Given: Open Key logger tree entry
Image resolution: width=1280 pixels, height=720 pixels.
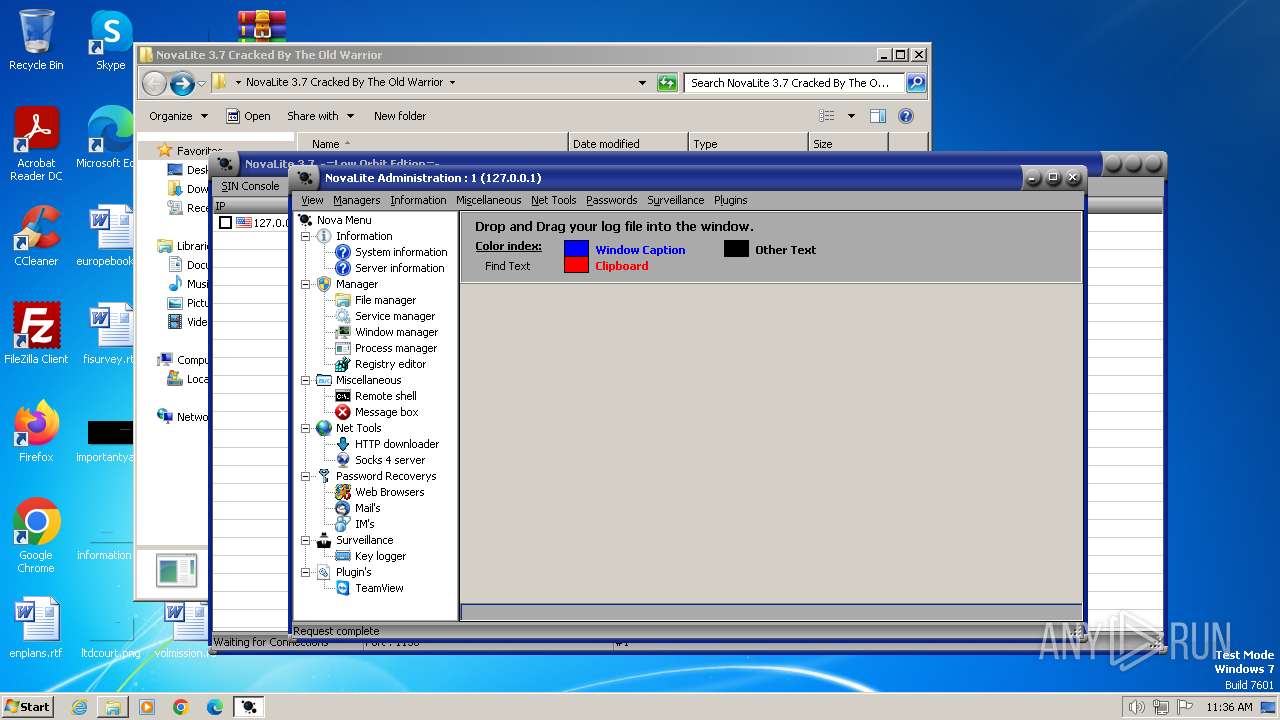Looking at the screenshot, I should pos(380,556).
